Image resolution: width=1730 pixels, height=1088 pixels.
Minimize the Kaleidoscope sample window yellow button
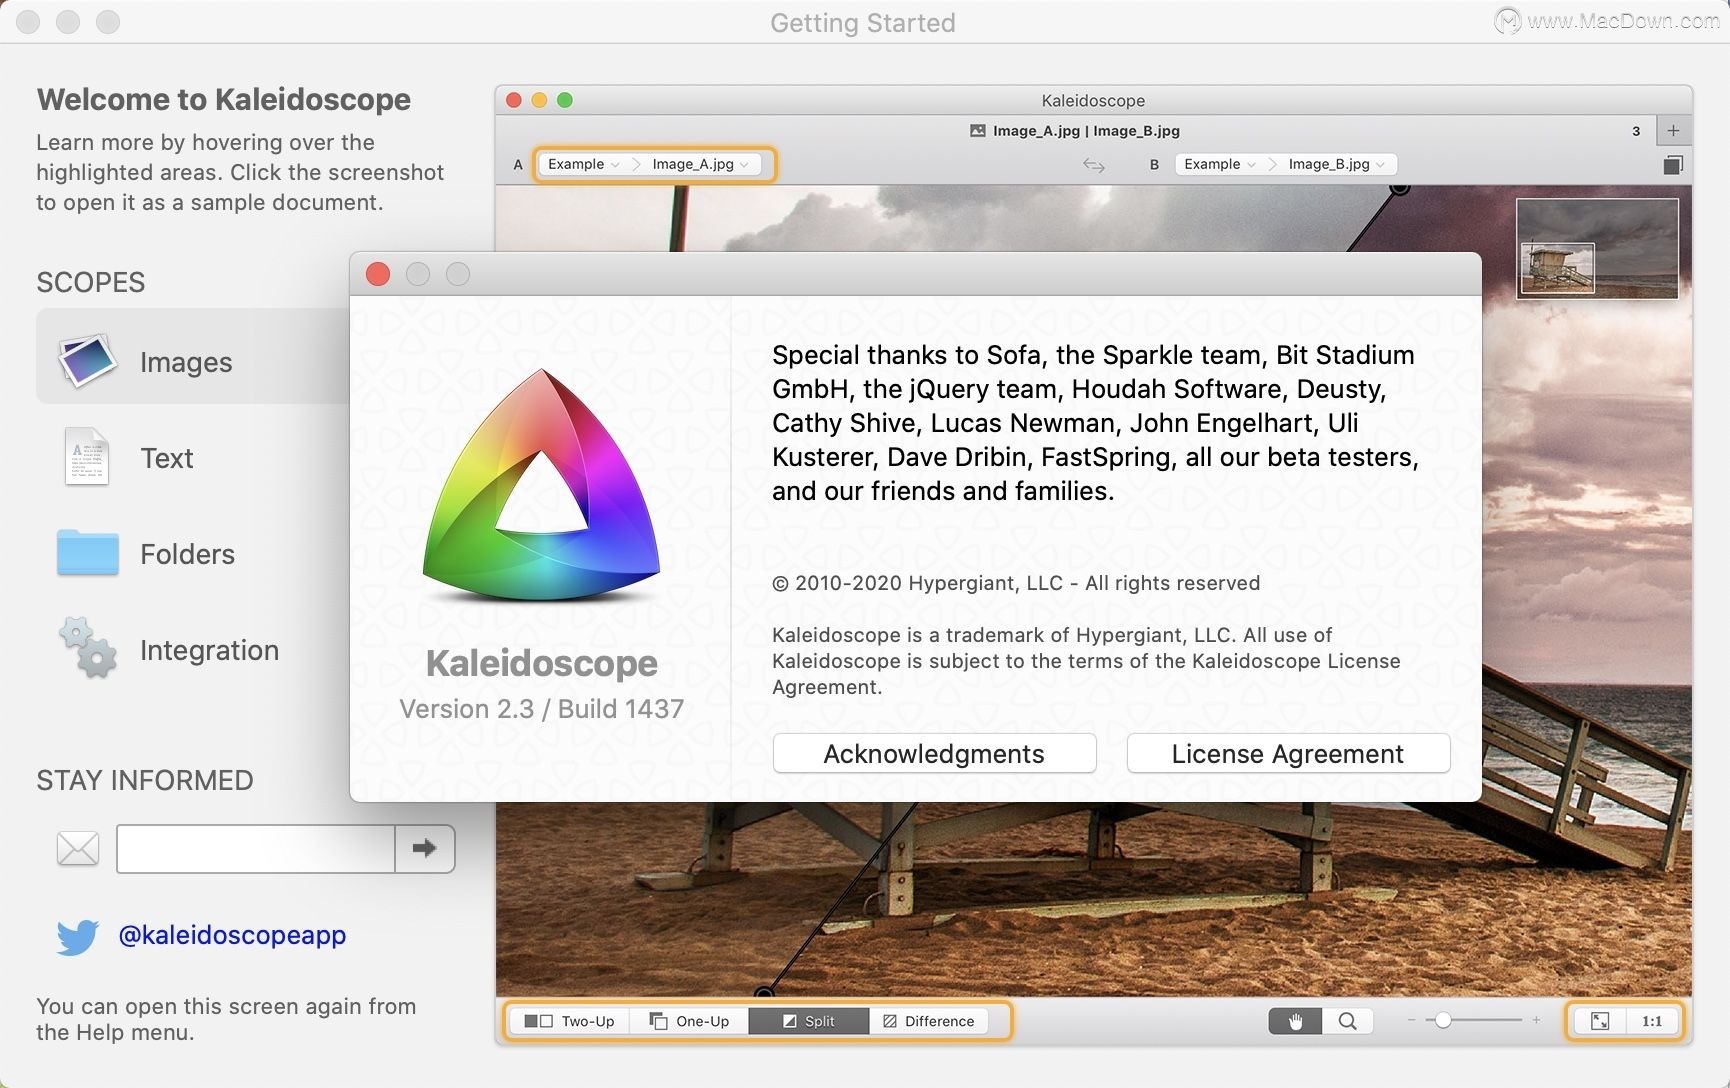pos(539,100)
